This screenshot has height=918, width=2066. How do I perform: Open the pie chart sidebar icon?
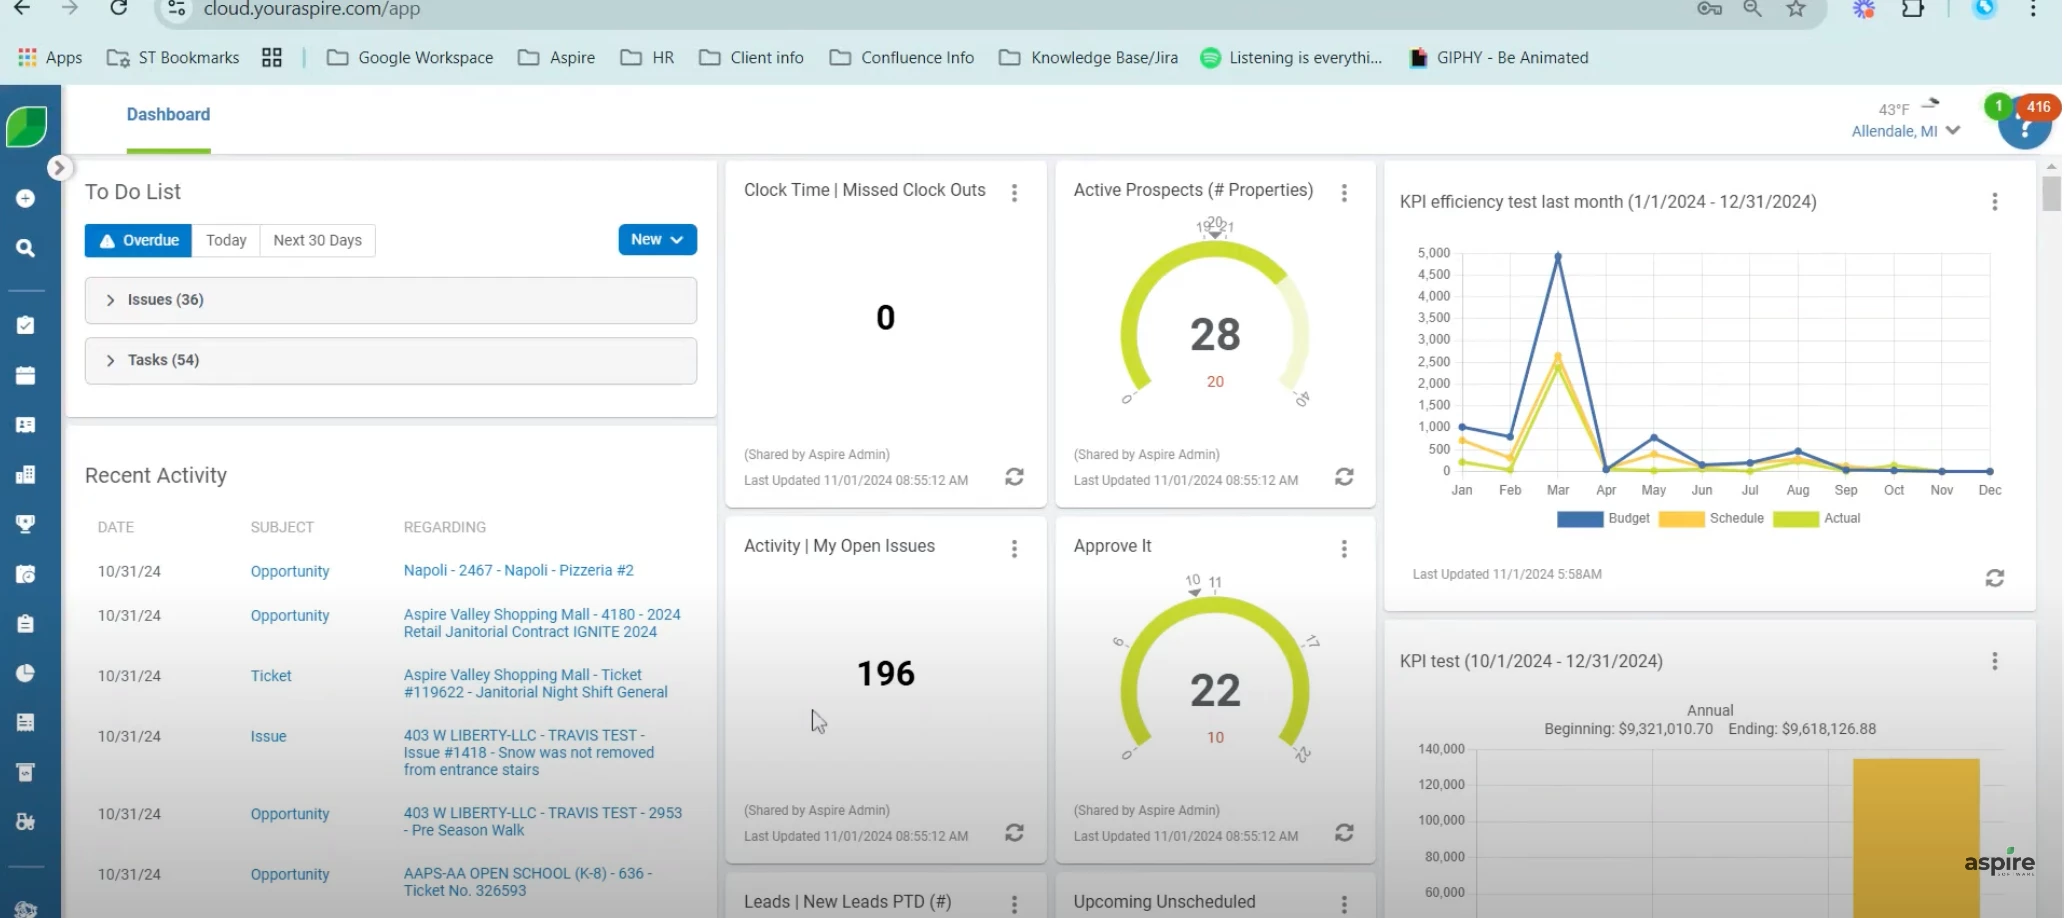click(x=26, y=673)
